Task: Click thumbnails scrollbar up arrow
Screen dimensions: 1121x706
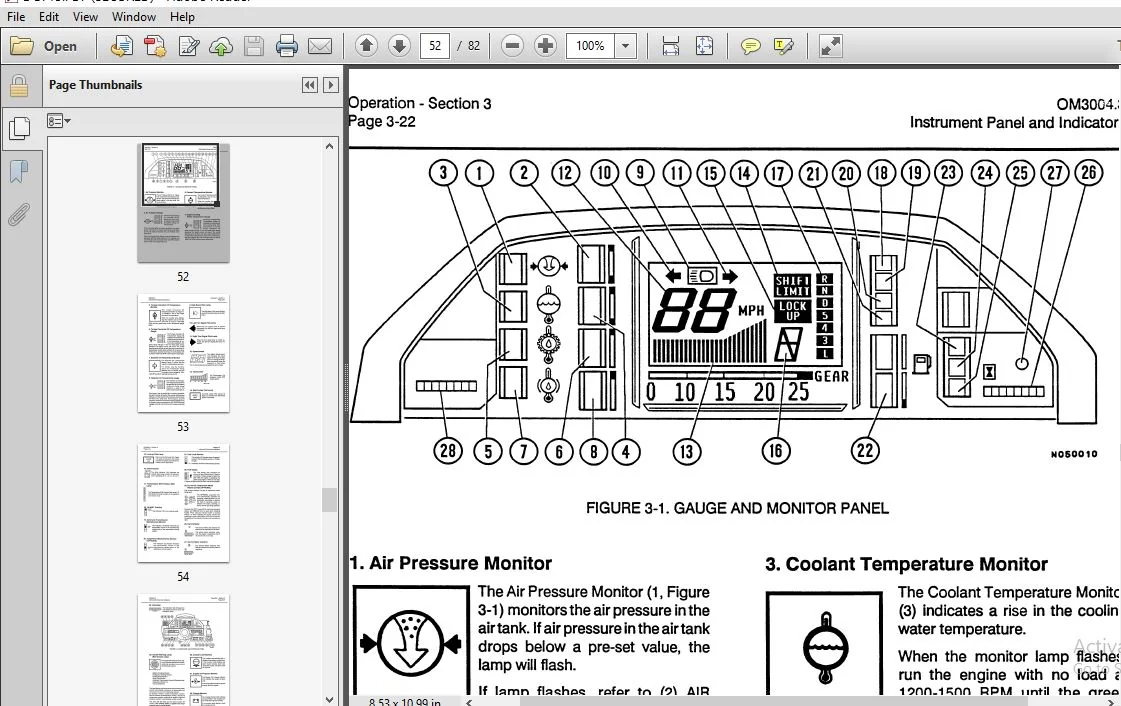Action: (330, 146)
